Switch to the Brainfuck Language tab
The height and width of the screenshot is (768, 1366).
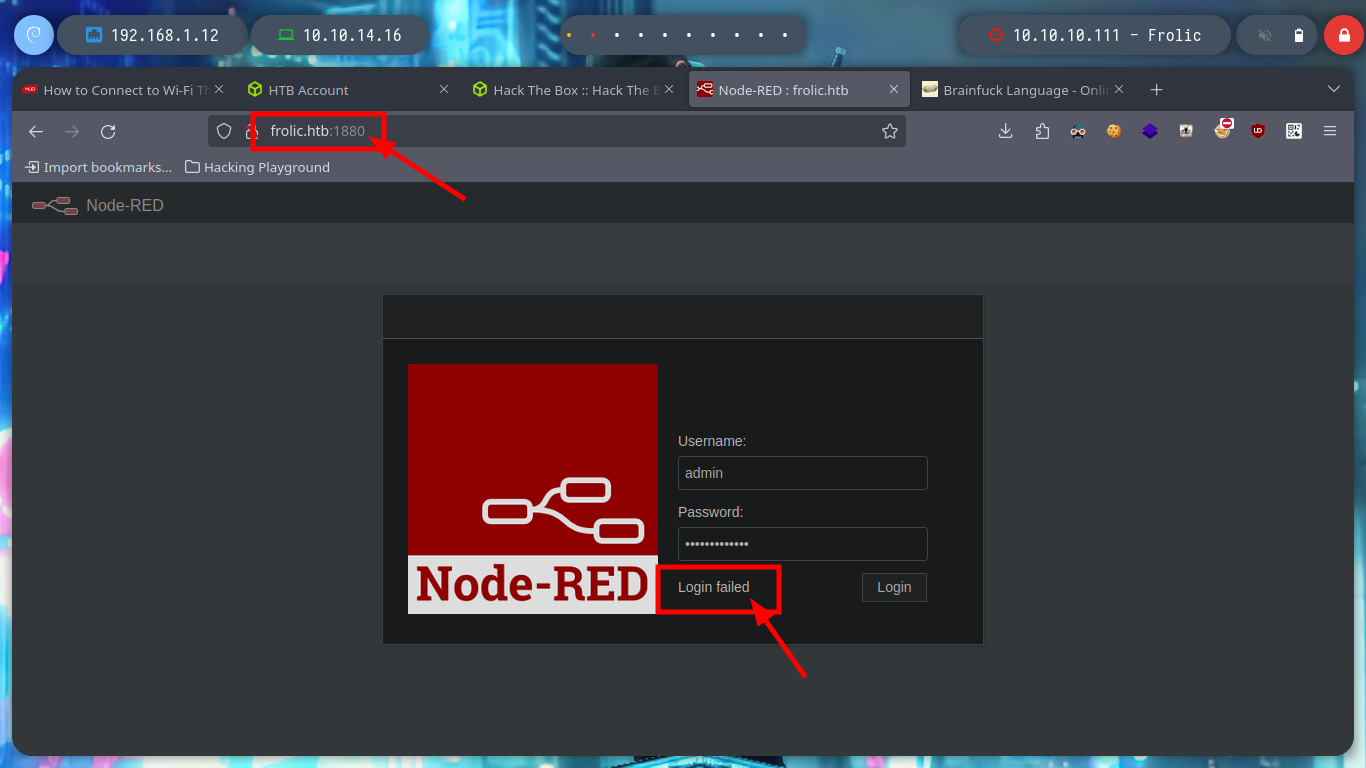click(x=1022, y=90)
